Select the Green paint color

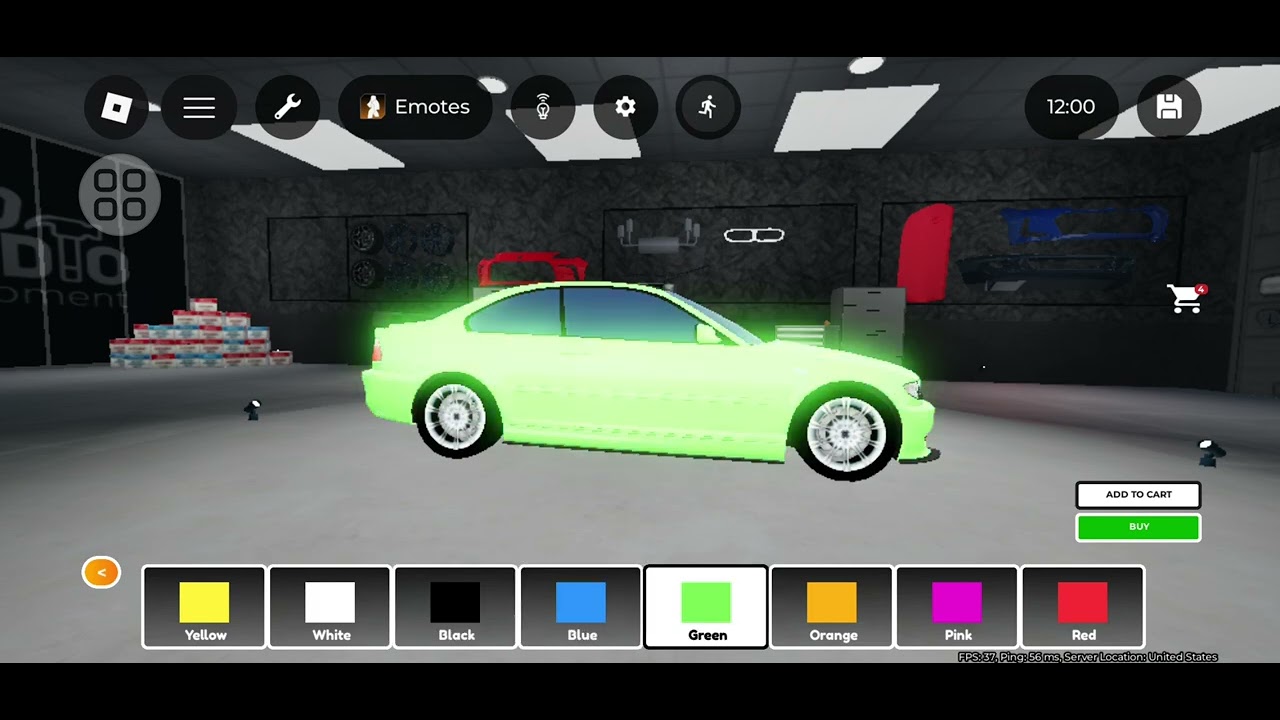click(706, 607)
